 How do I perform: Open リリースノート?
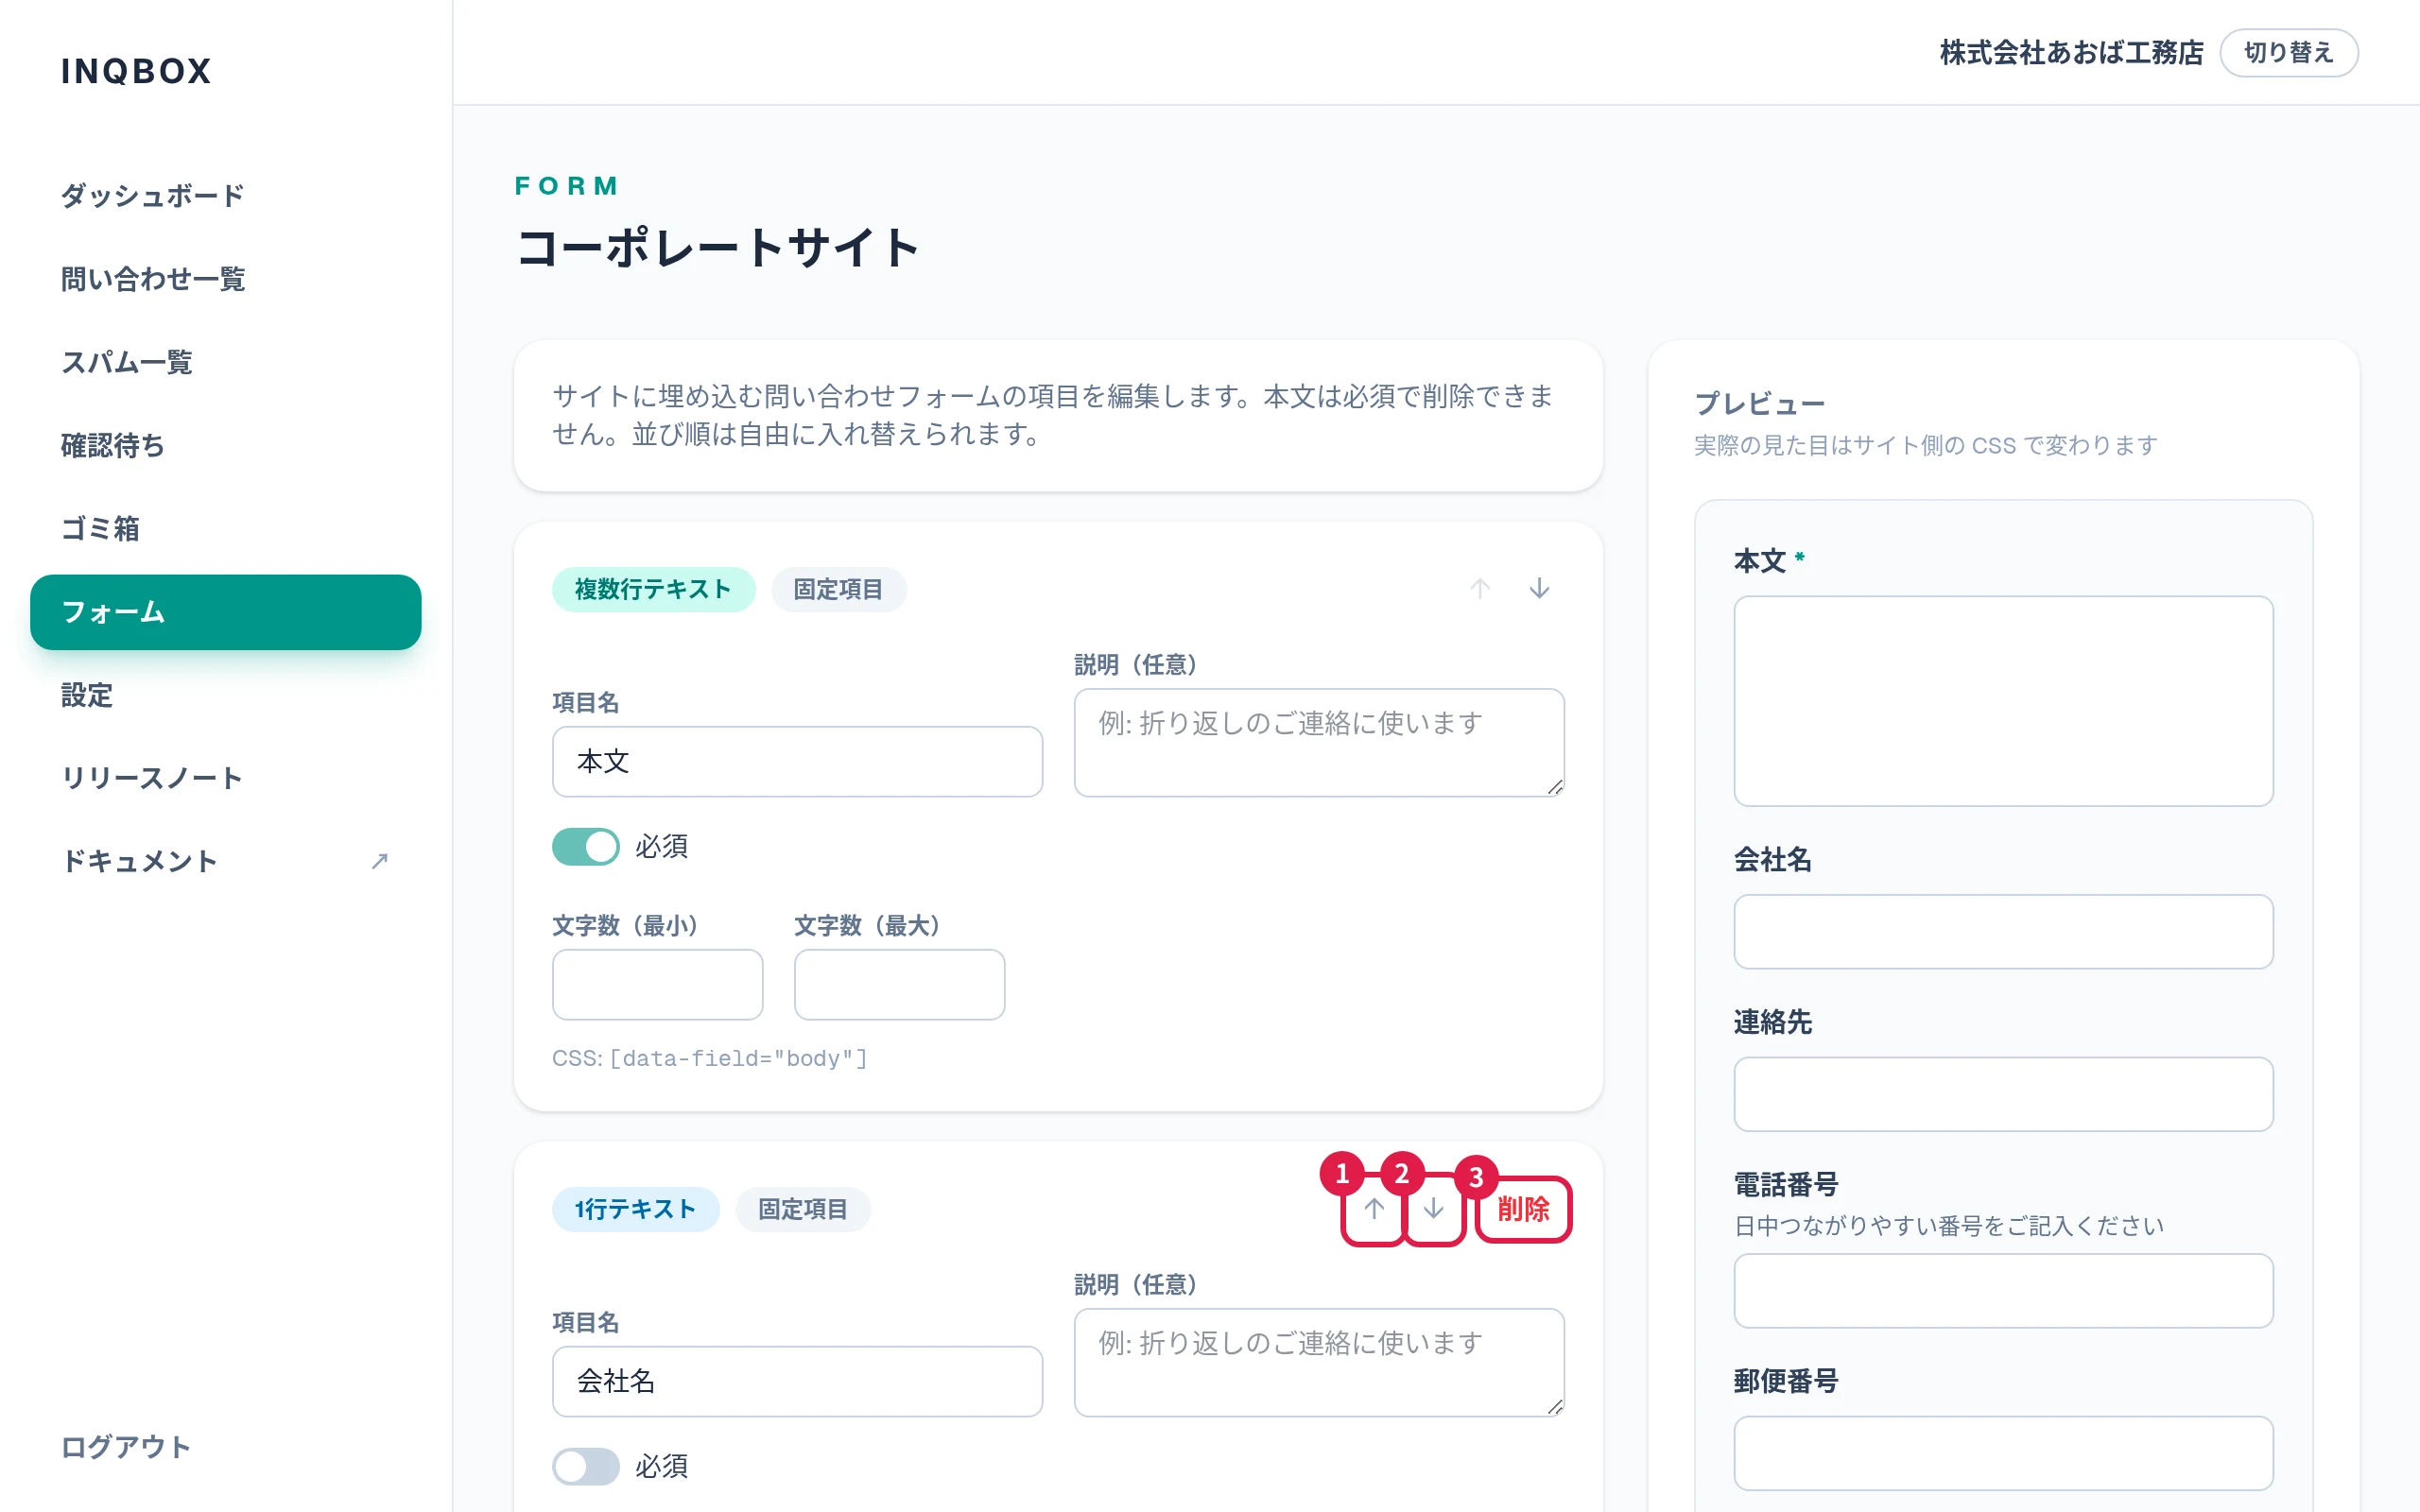click(225, 778)
